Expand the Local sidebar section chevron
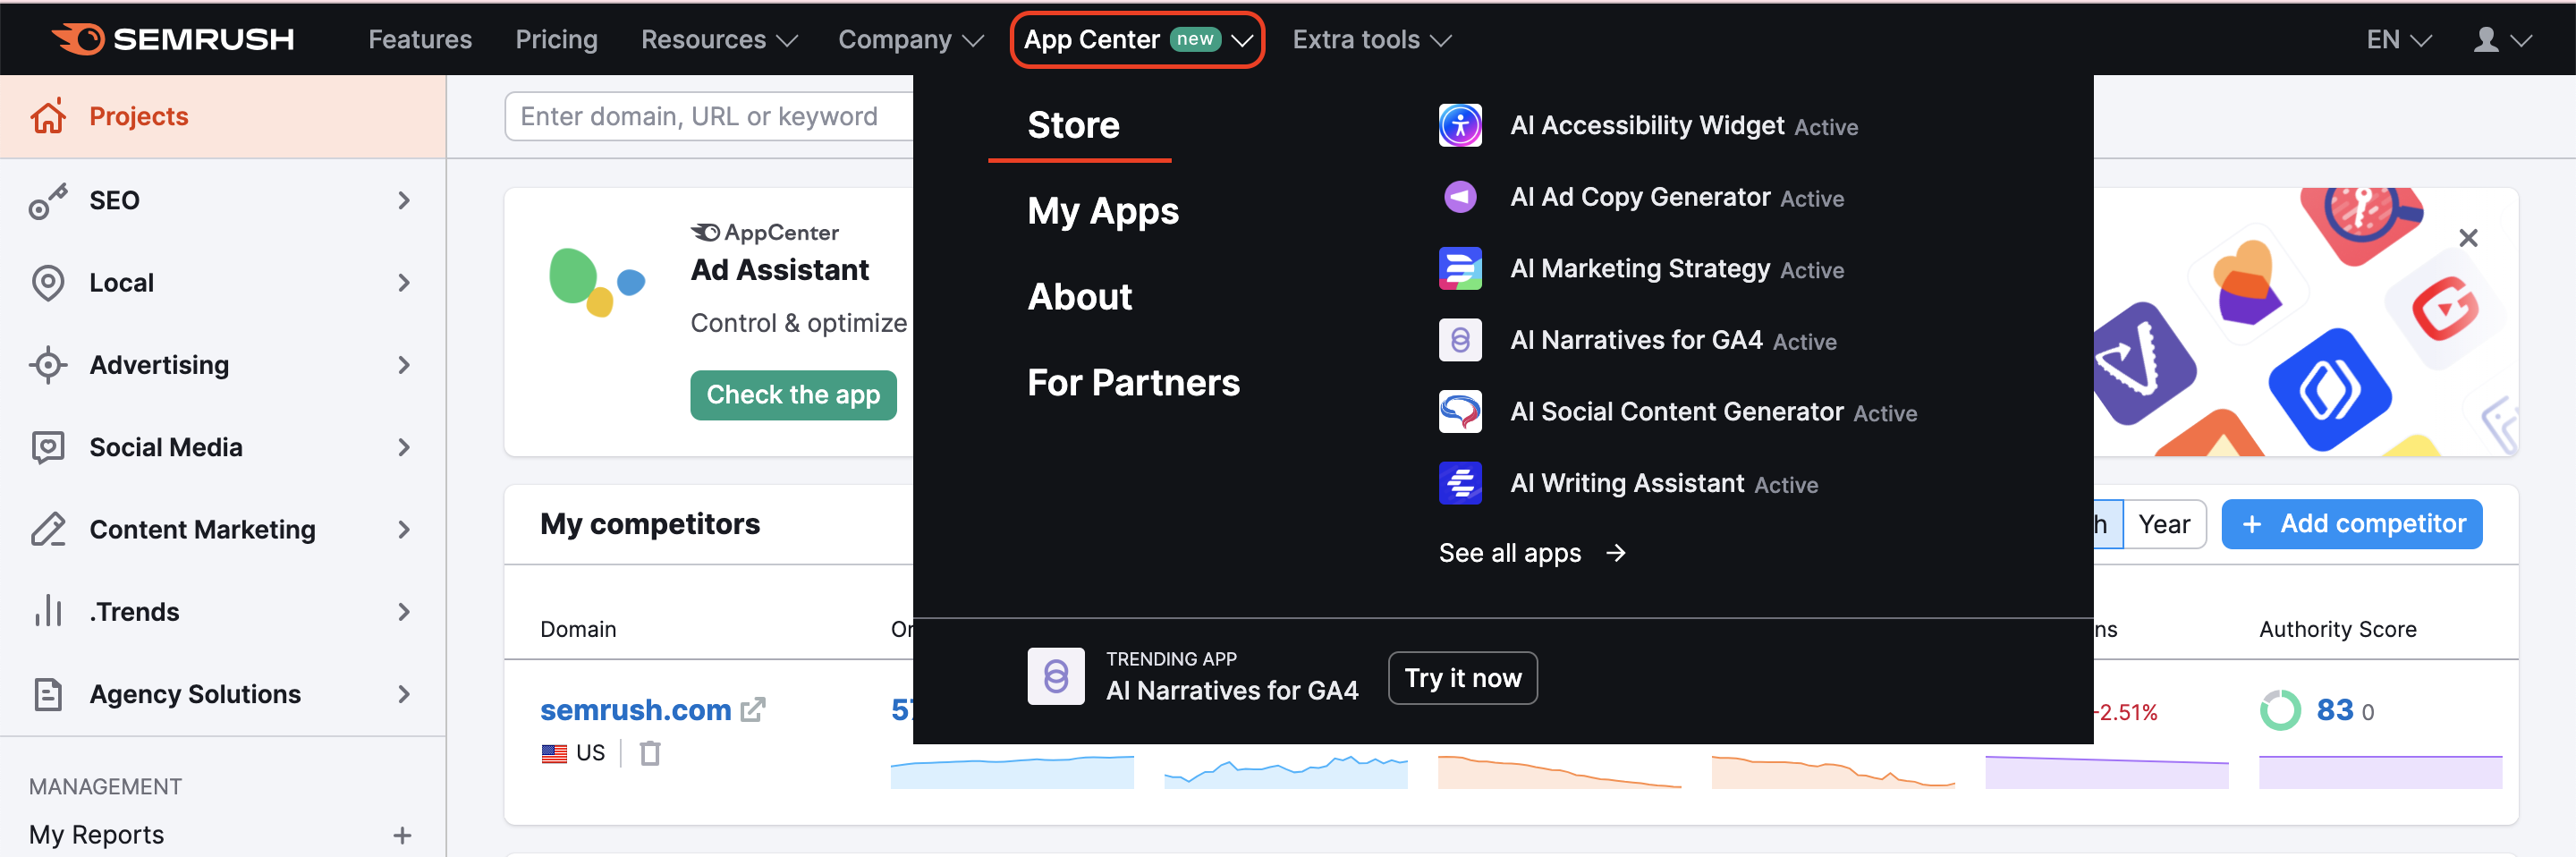The image size is (2576, 857). tap(404, 283)
